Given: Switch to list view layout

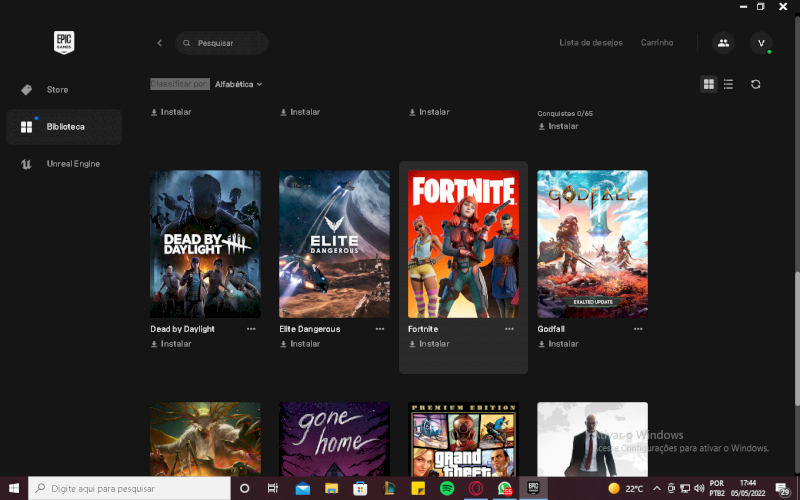Looking at the screenshot, I should pos(729,84).
